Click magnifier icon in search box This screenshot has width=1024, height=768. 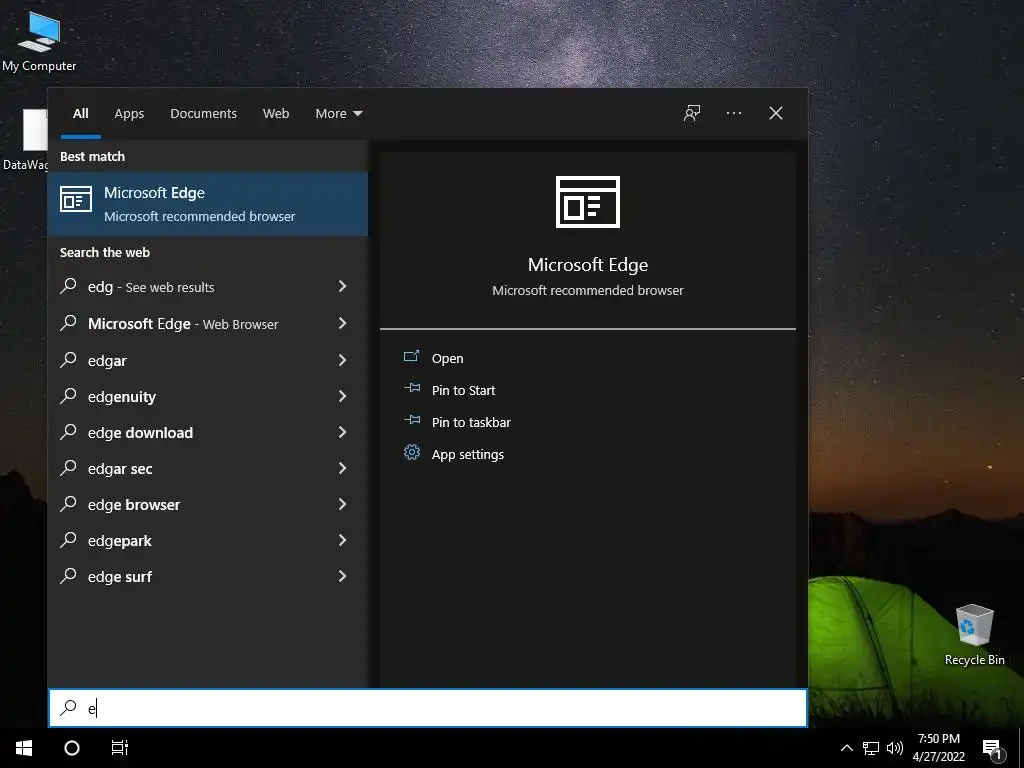pos(68,707)
